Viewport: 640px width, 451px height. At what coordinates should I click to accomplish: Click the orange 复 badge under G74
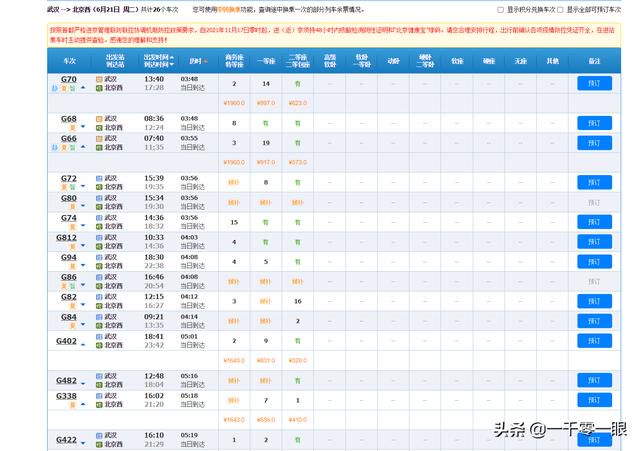pos(73,227)
